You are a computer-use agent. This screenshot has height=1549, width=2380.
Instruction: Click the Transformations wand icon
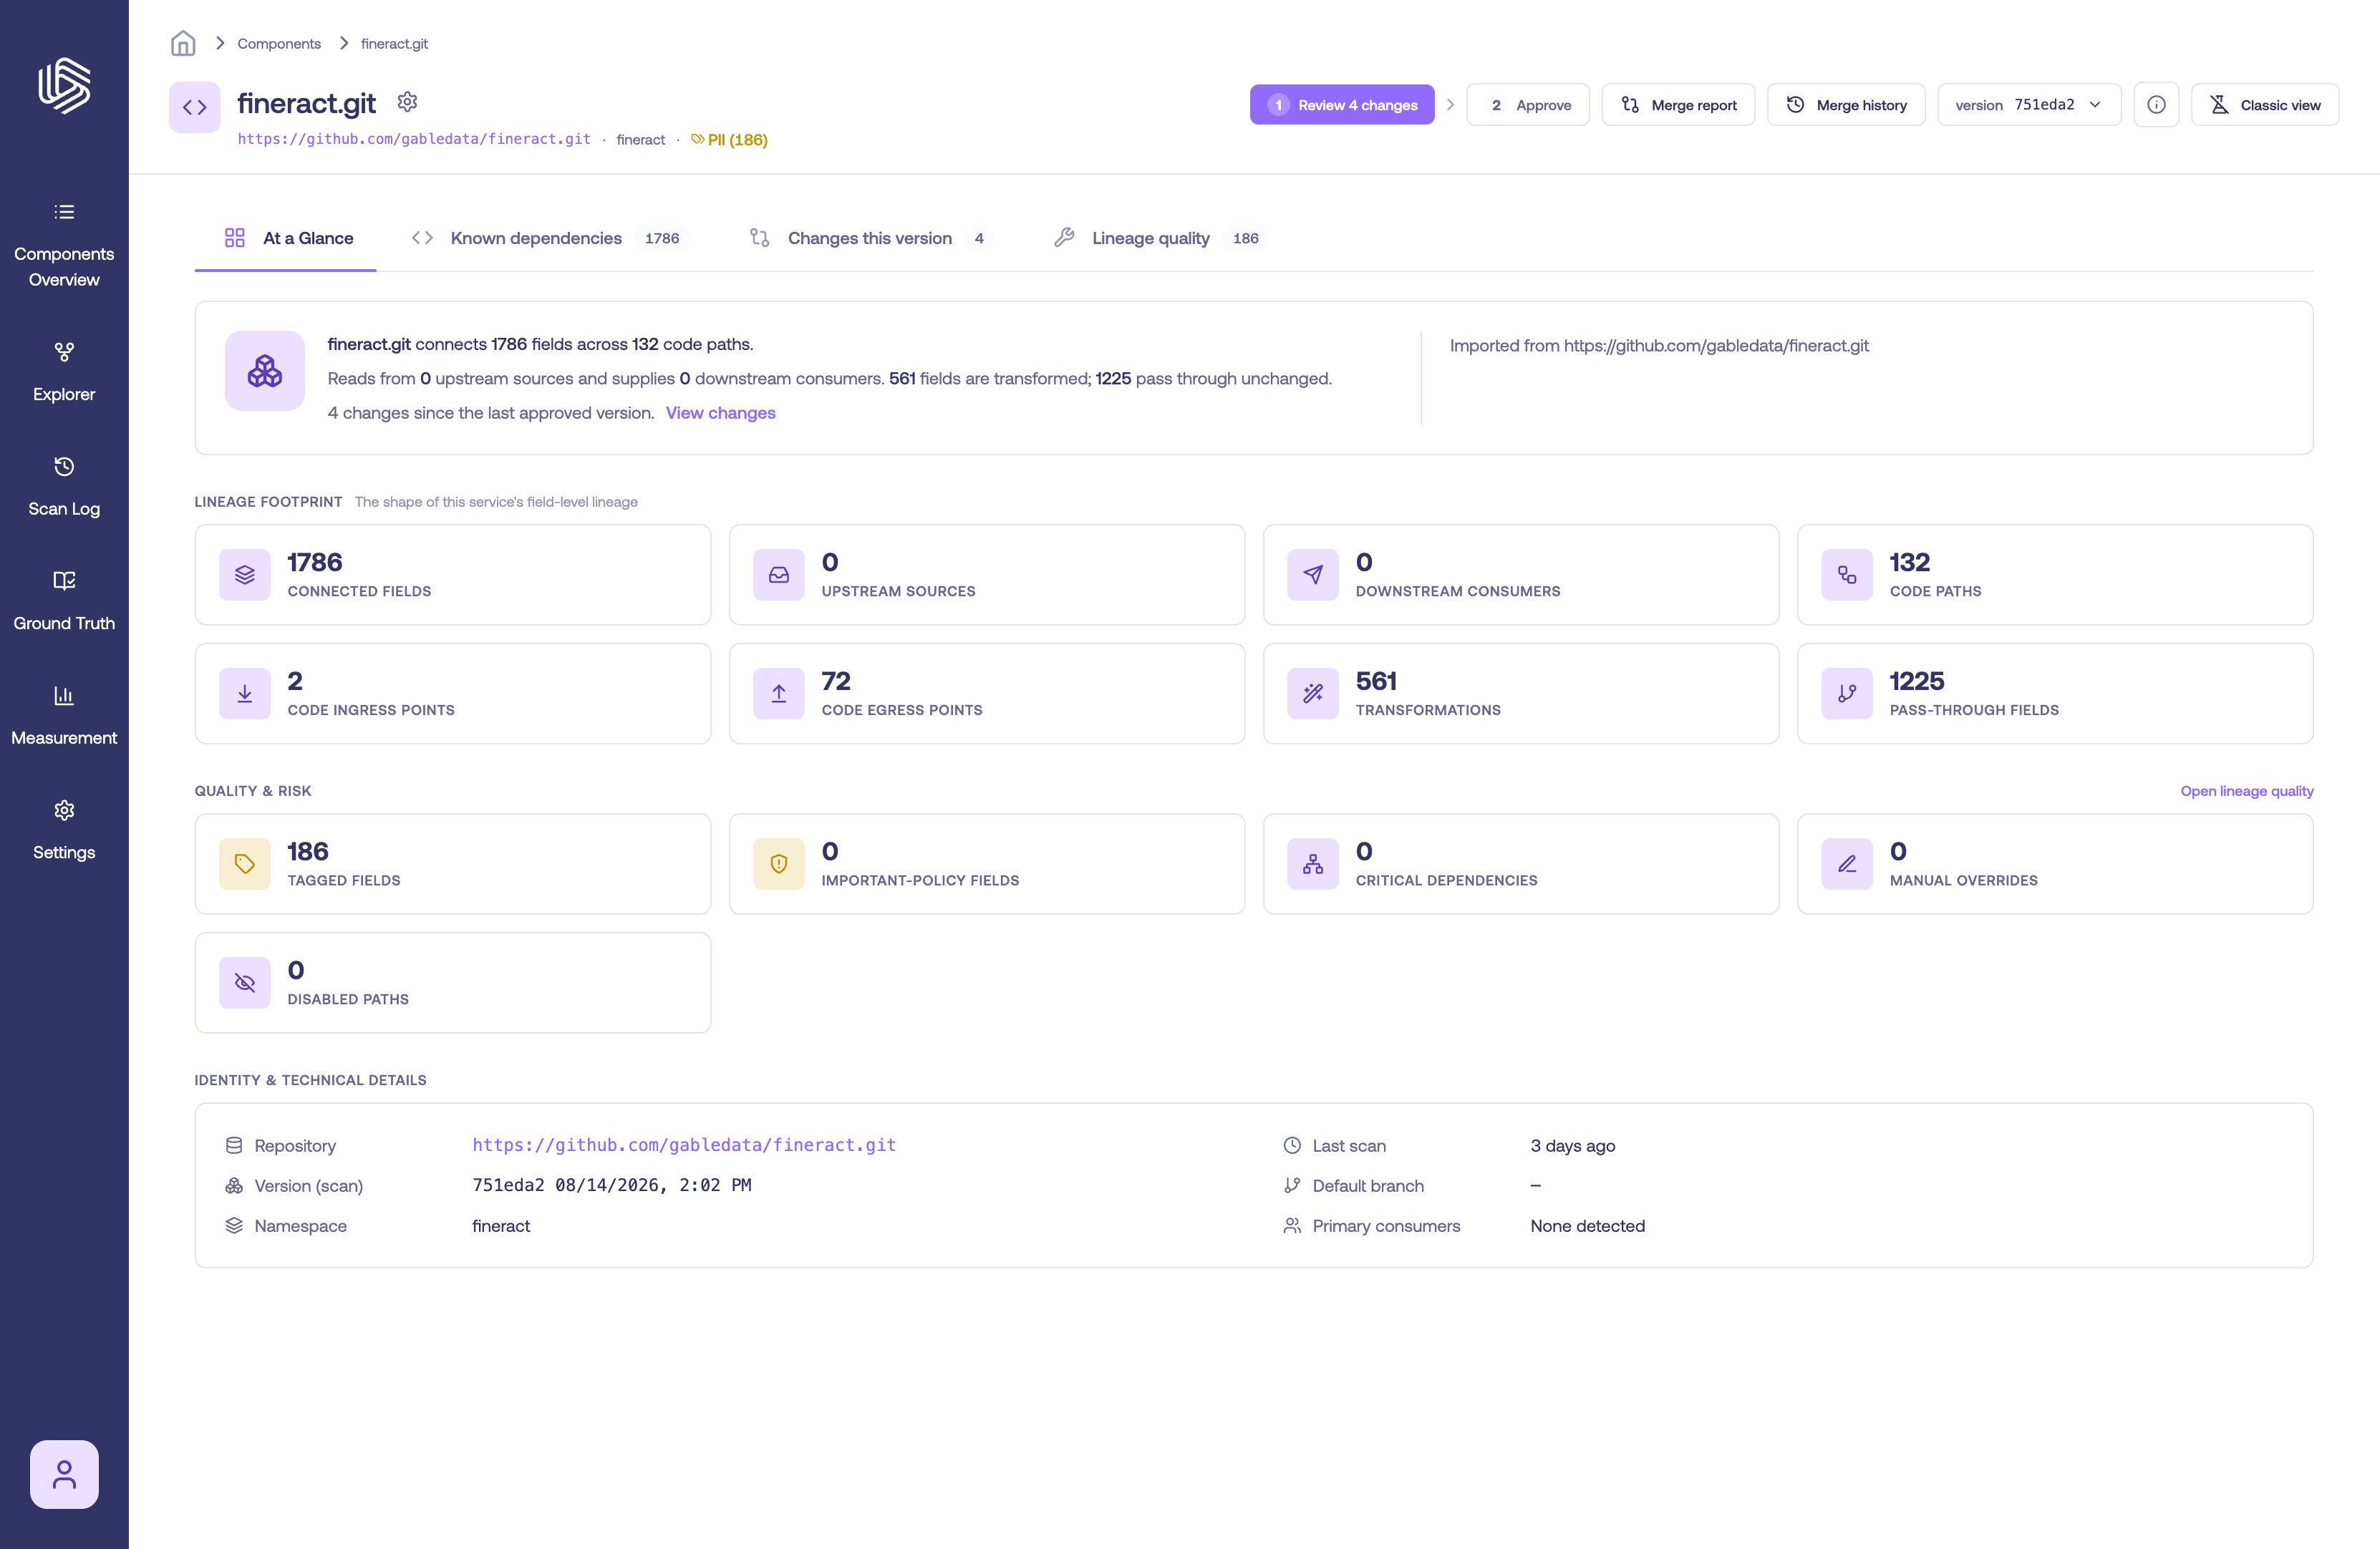pos(1313,693)
